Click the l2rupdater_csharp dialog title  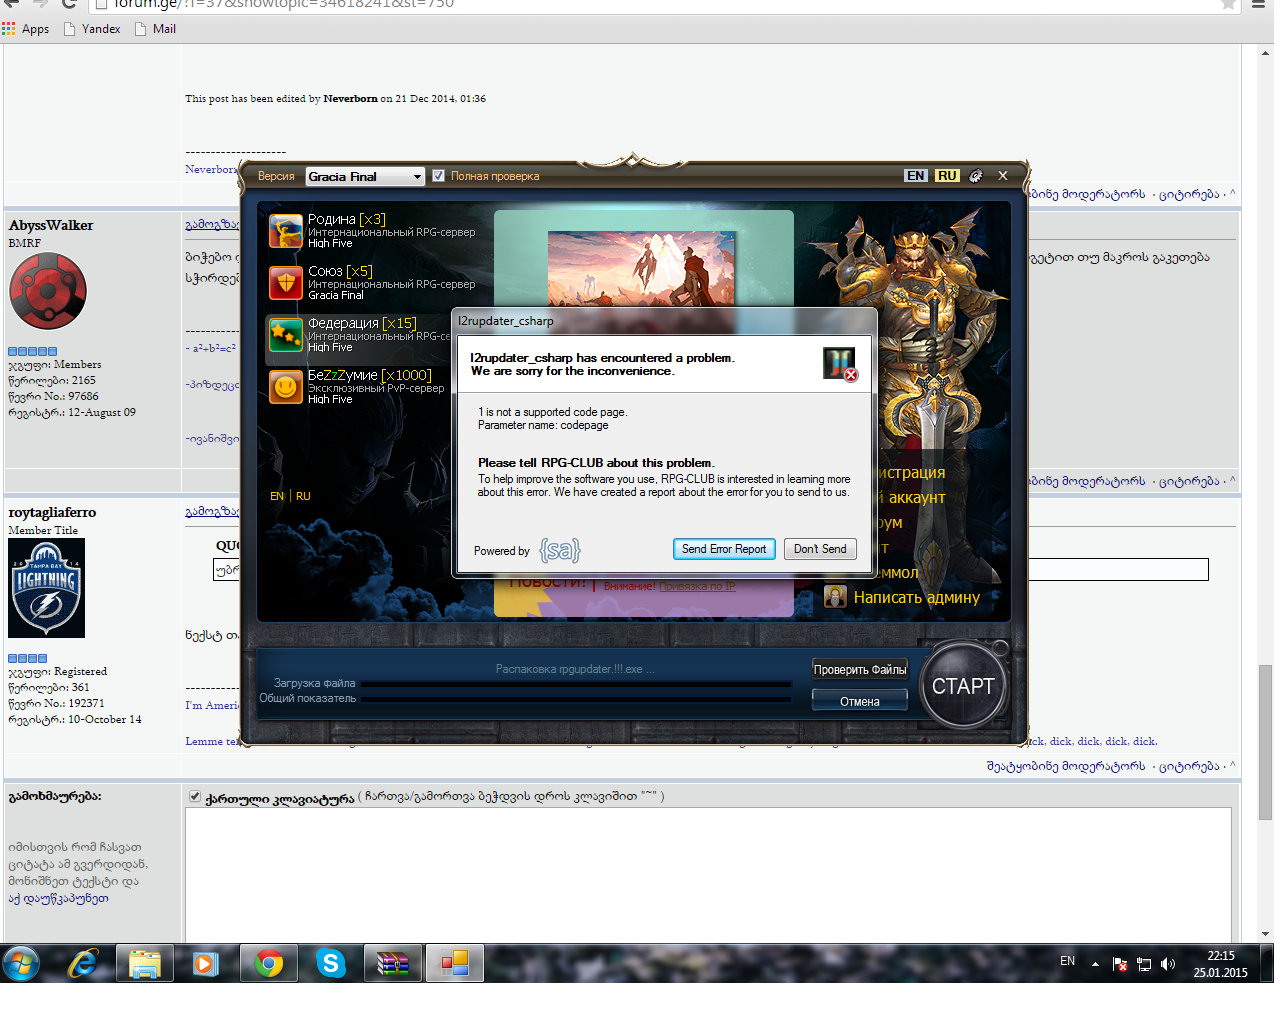pos(506,321)
